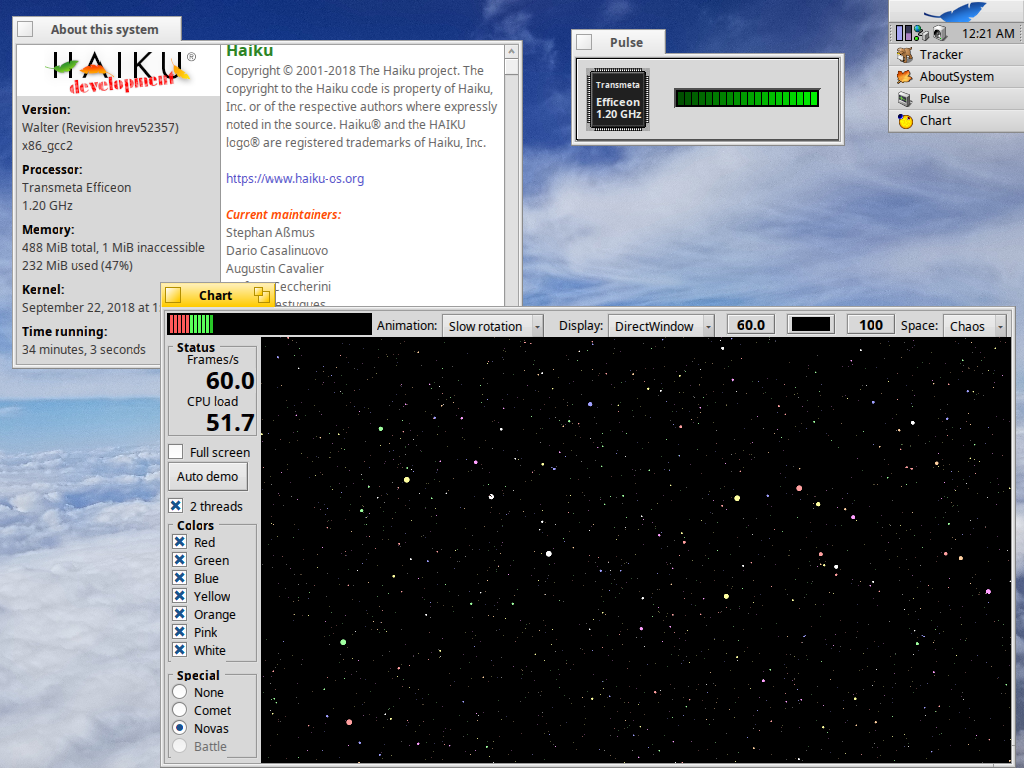Click the zoom button on the Chart tab

point(262,295)
